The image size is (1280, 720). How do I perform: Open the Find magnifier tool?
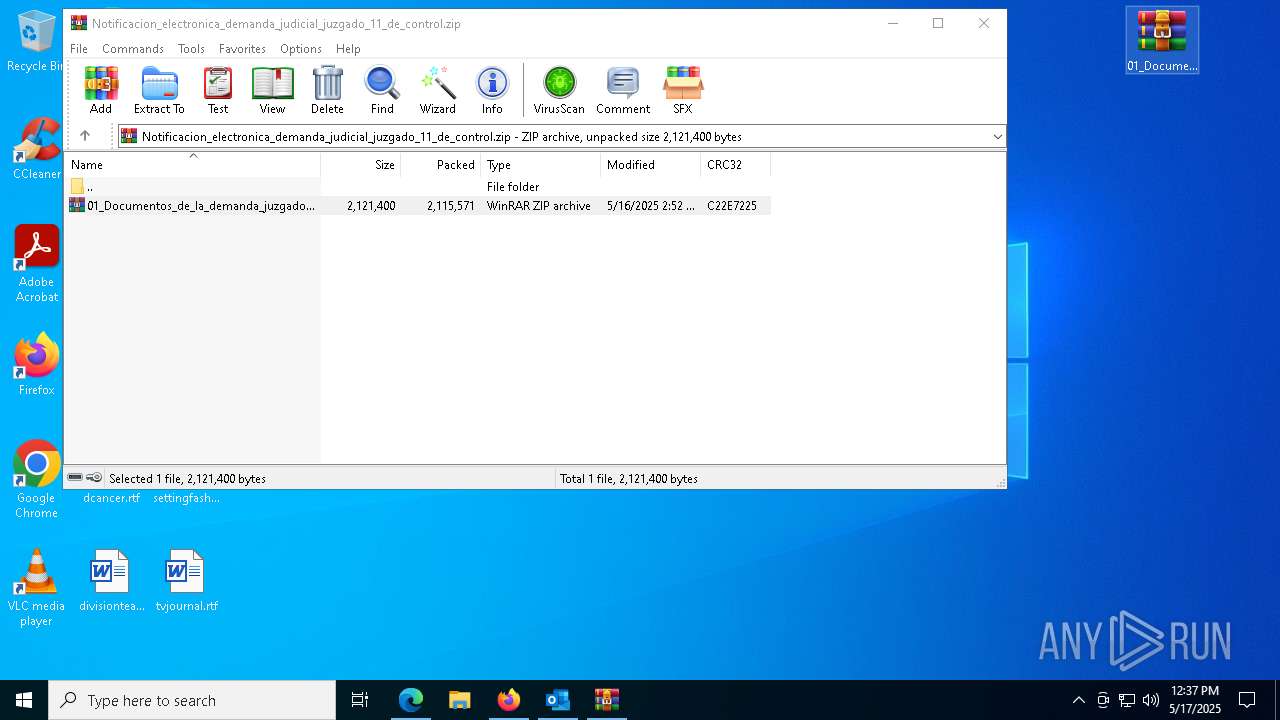pyautogui.click(x=382, y=91)
